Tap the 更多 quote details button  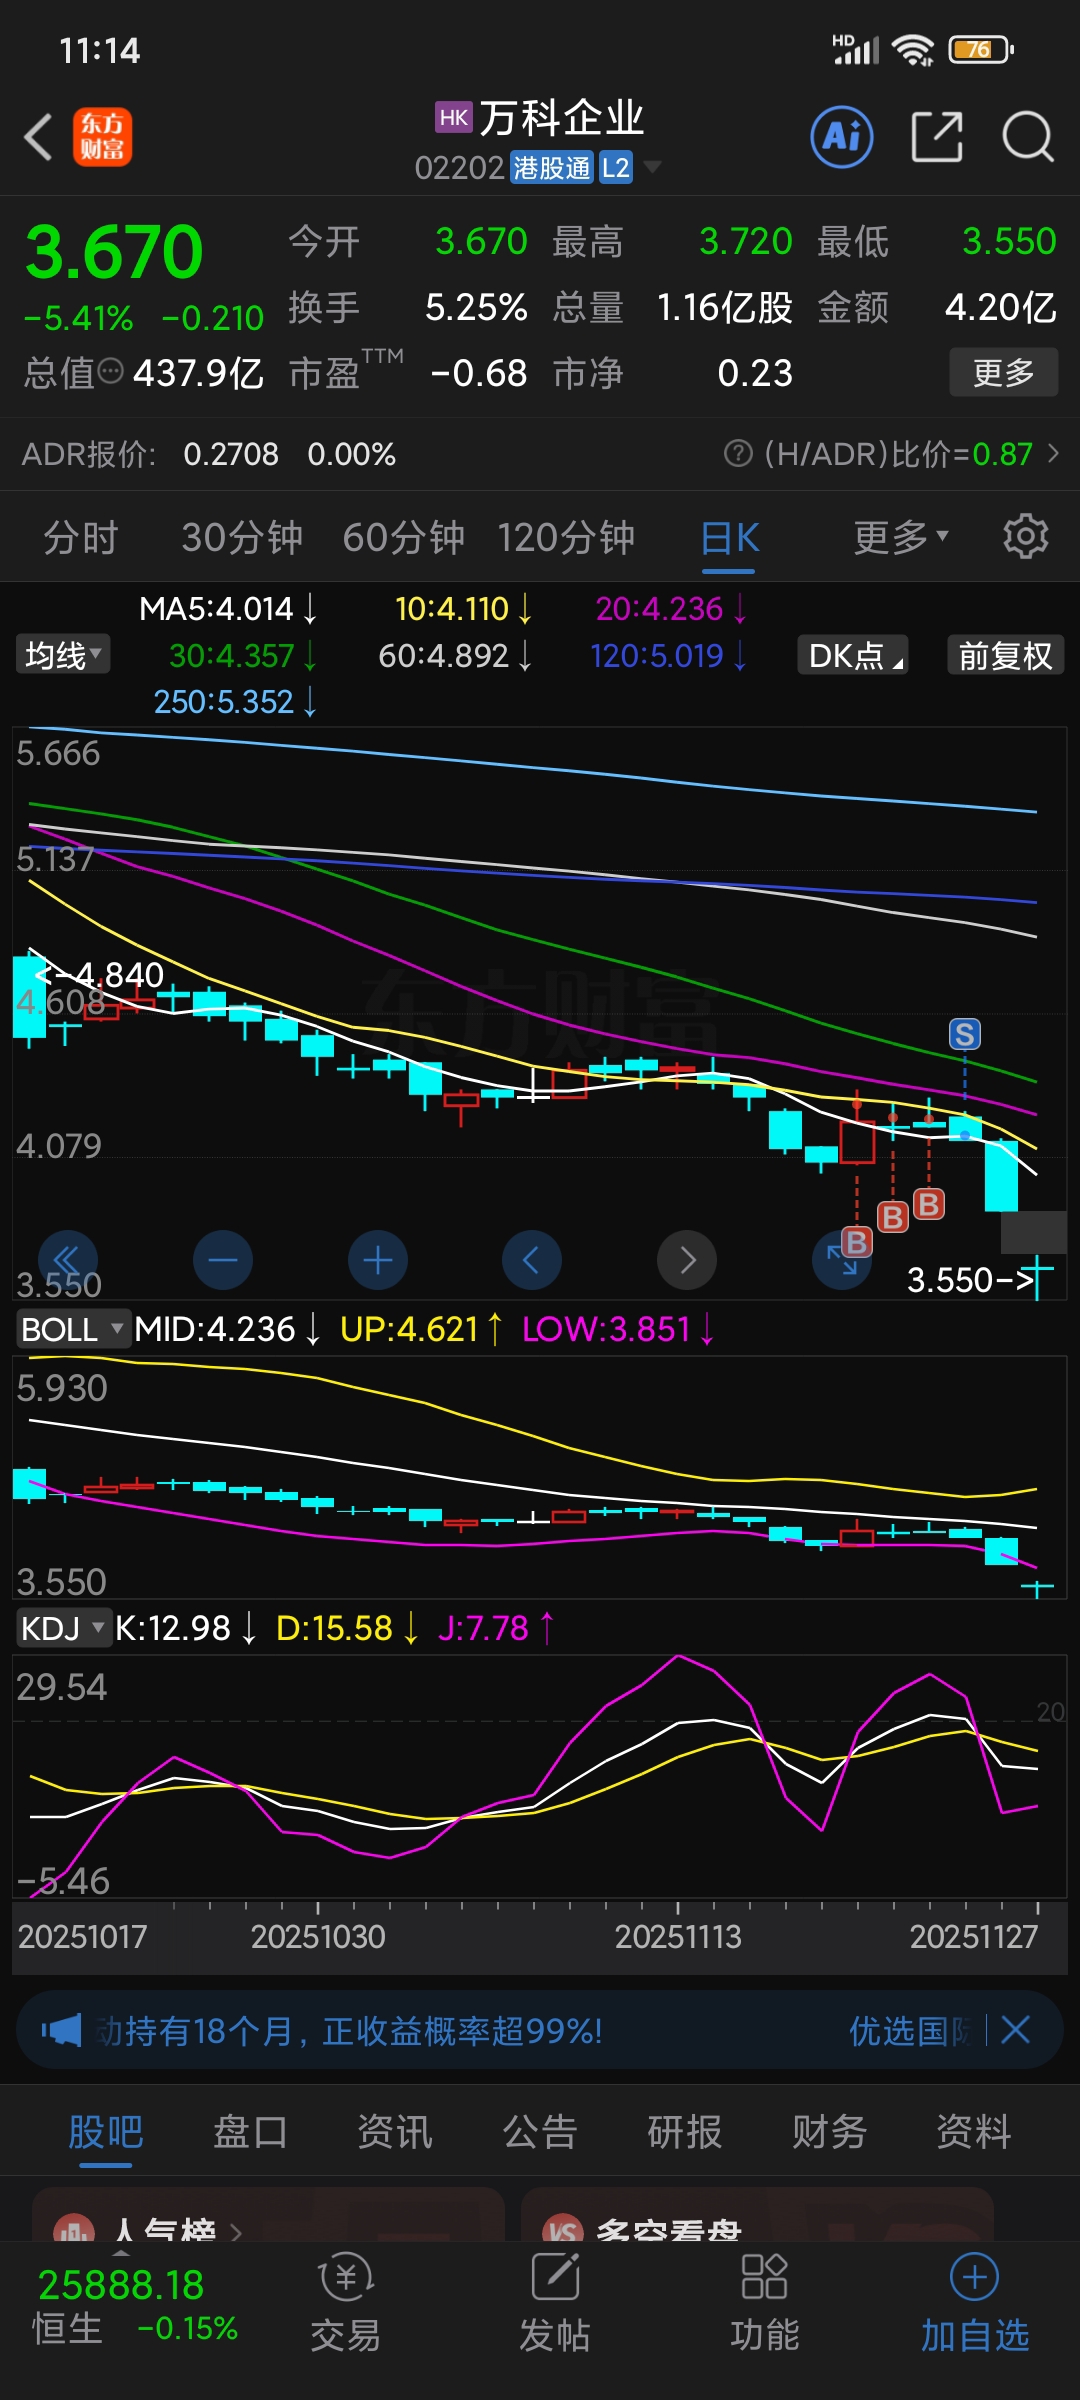(1003, 372)
